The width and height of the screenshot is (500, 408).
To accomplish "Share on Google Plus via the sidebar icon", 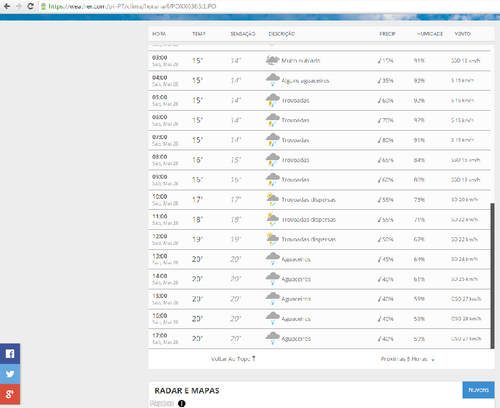I will click(x=10, y=394).
